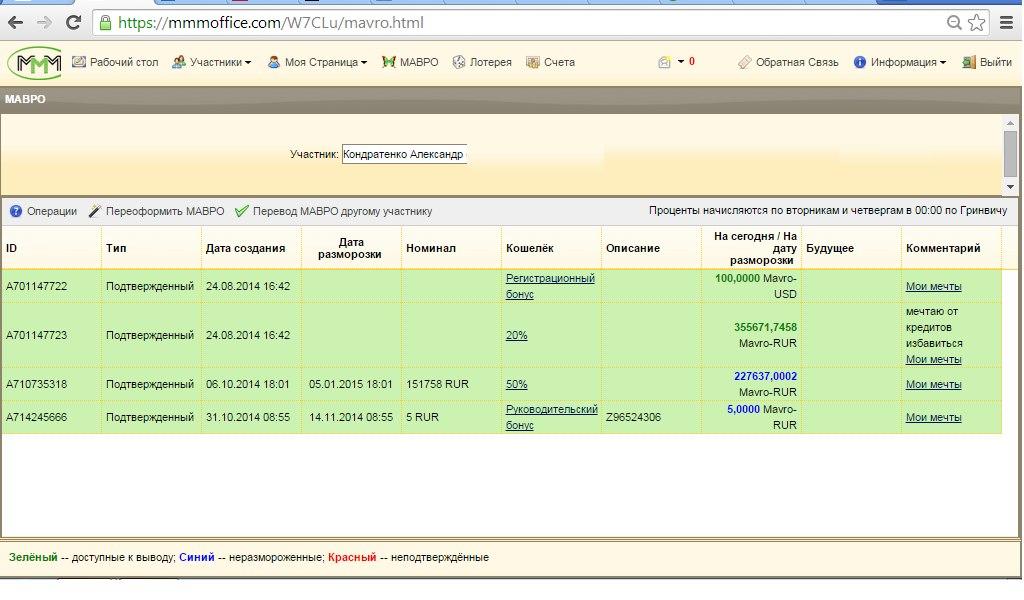Click the Дата разморозки column header

(x=351, y=248)
